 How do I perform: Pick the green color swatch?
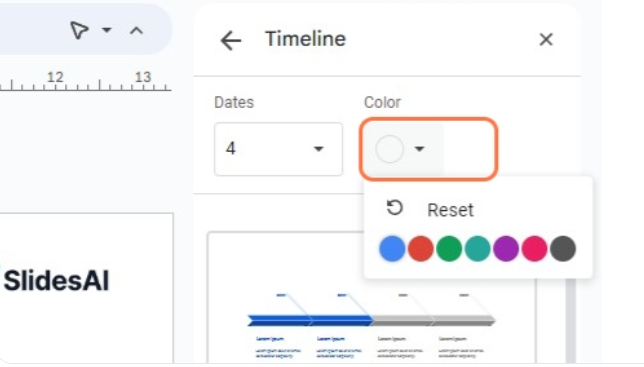(x=449, y=249)
